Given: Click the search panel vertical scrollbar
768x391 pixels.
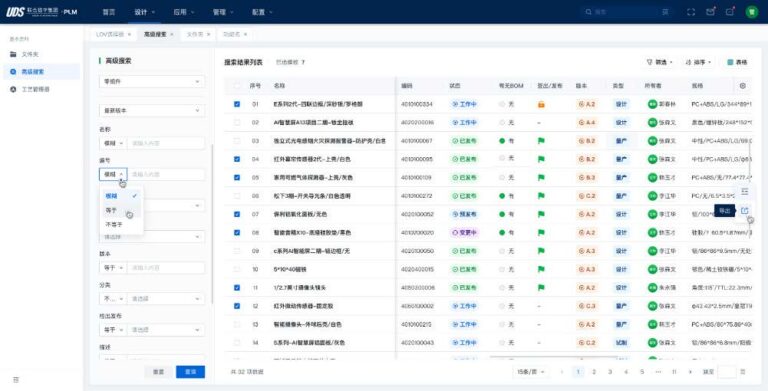Looking at the screenshot, I should pos(212,223).
